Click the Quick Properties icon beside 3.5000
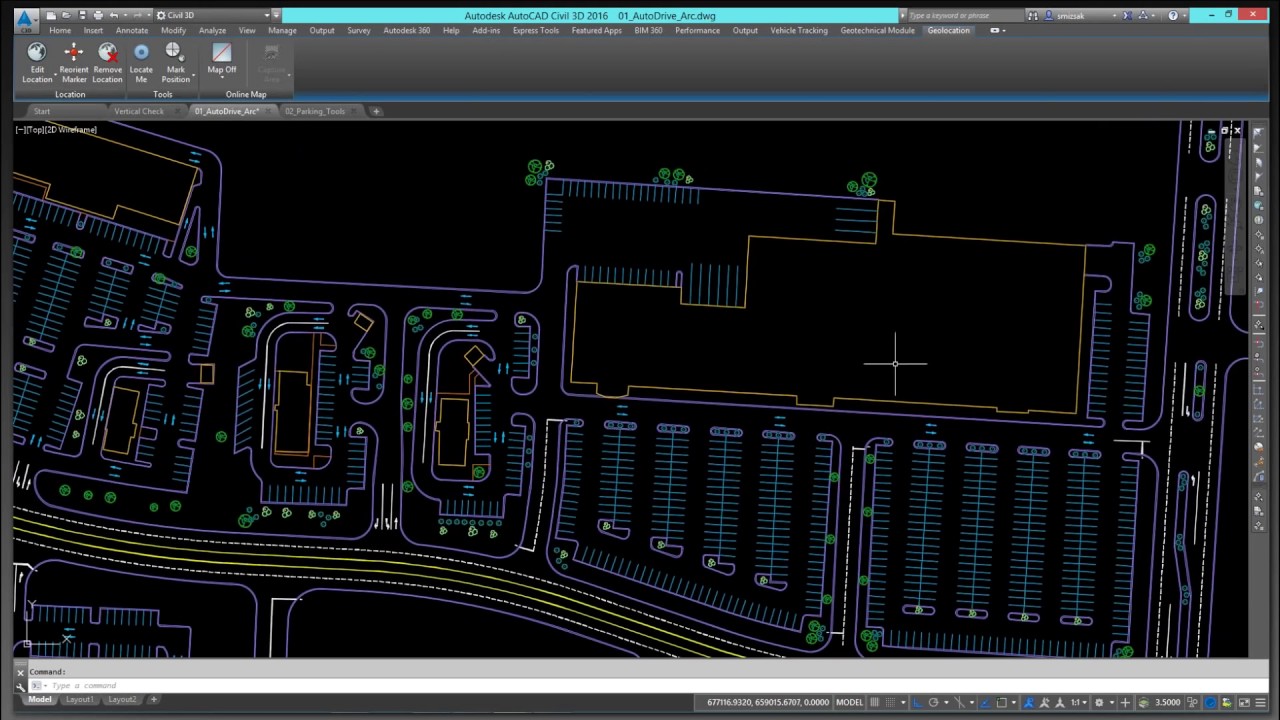 click(1193, 702)
